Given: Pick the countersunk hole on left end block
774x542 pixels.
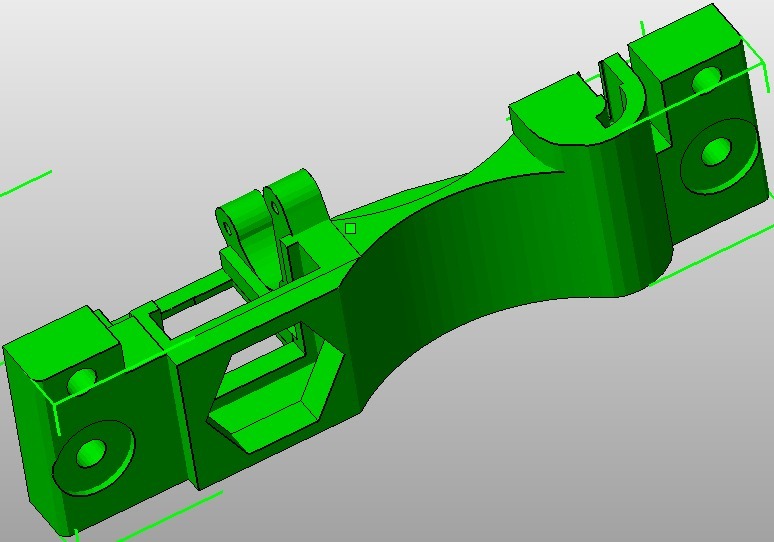Looking at the screenshot, I should 93,458.
